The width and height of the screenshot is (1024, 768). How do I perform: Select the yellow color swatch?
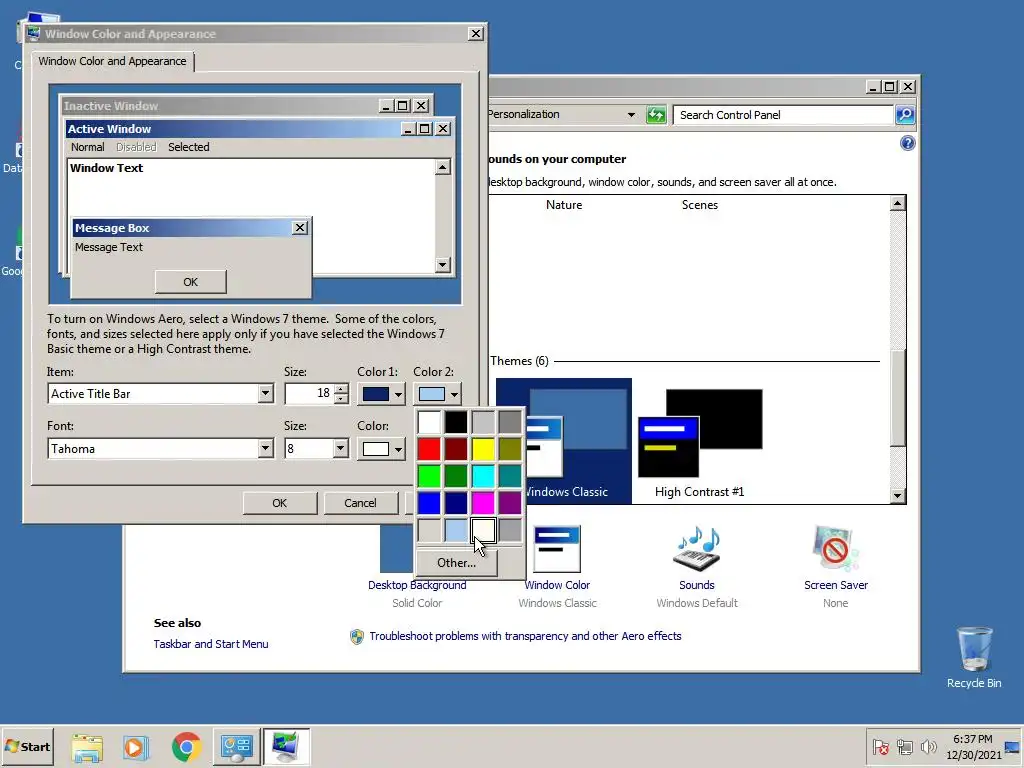click(483, 449)
